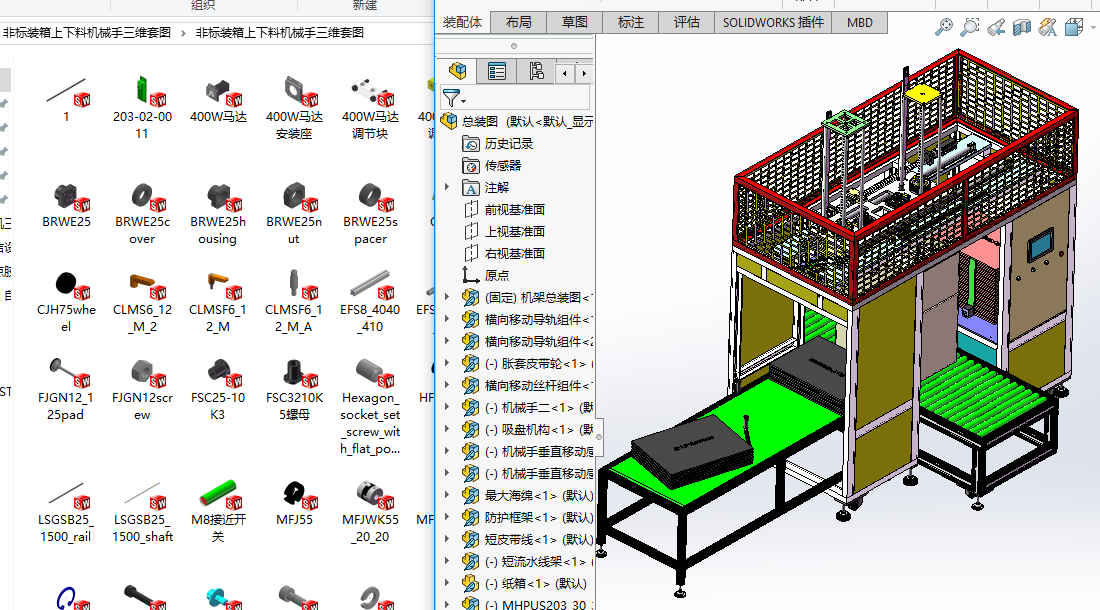Switch to 评估 tab
The height and width of the screenshot is (610, 1100).
coord(687,22)
